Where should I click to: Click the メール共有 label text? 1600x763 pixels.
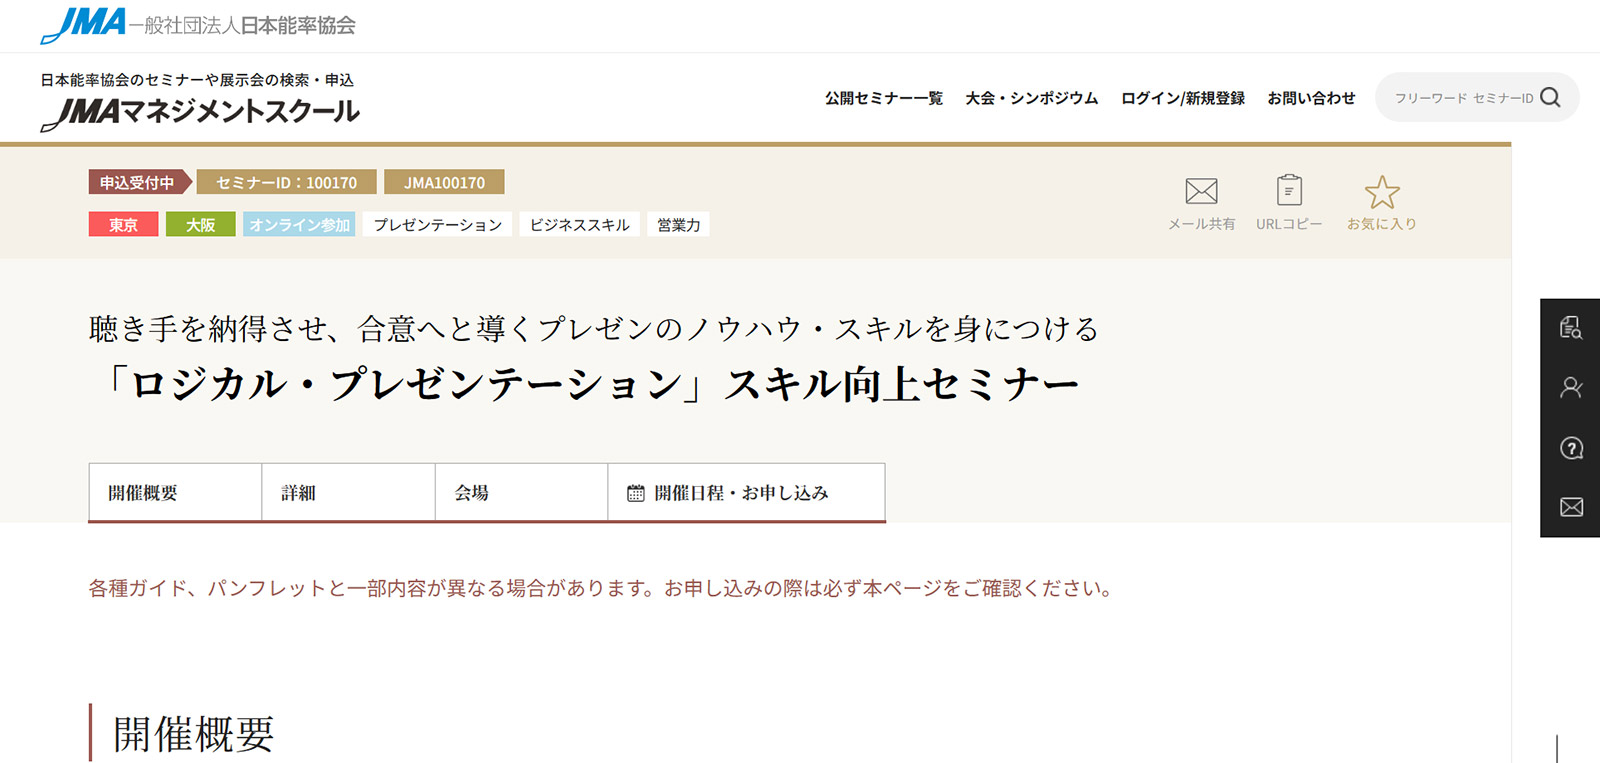1201,224
